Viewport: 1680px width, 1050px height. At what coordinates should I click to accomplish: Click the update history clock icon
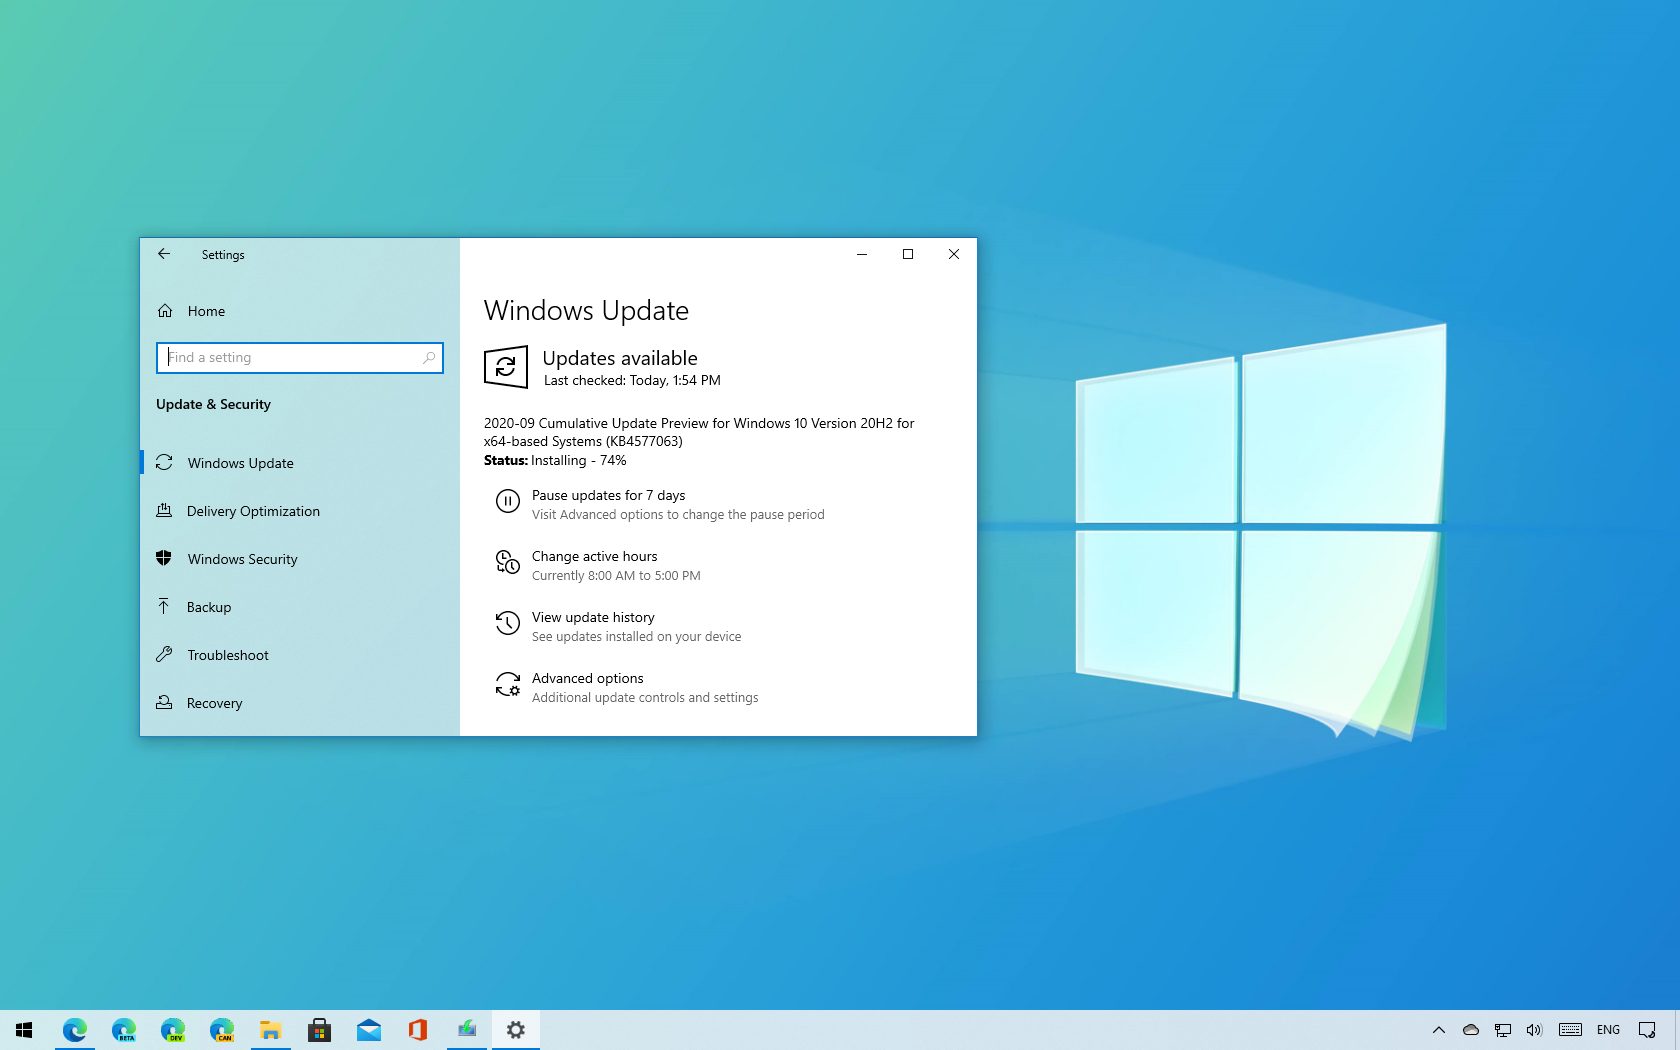pos(508,623)
